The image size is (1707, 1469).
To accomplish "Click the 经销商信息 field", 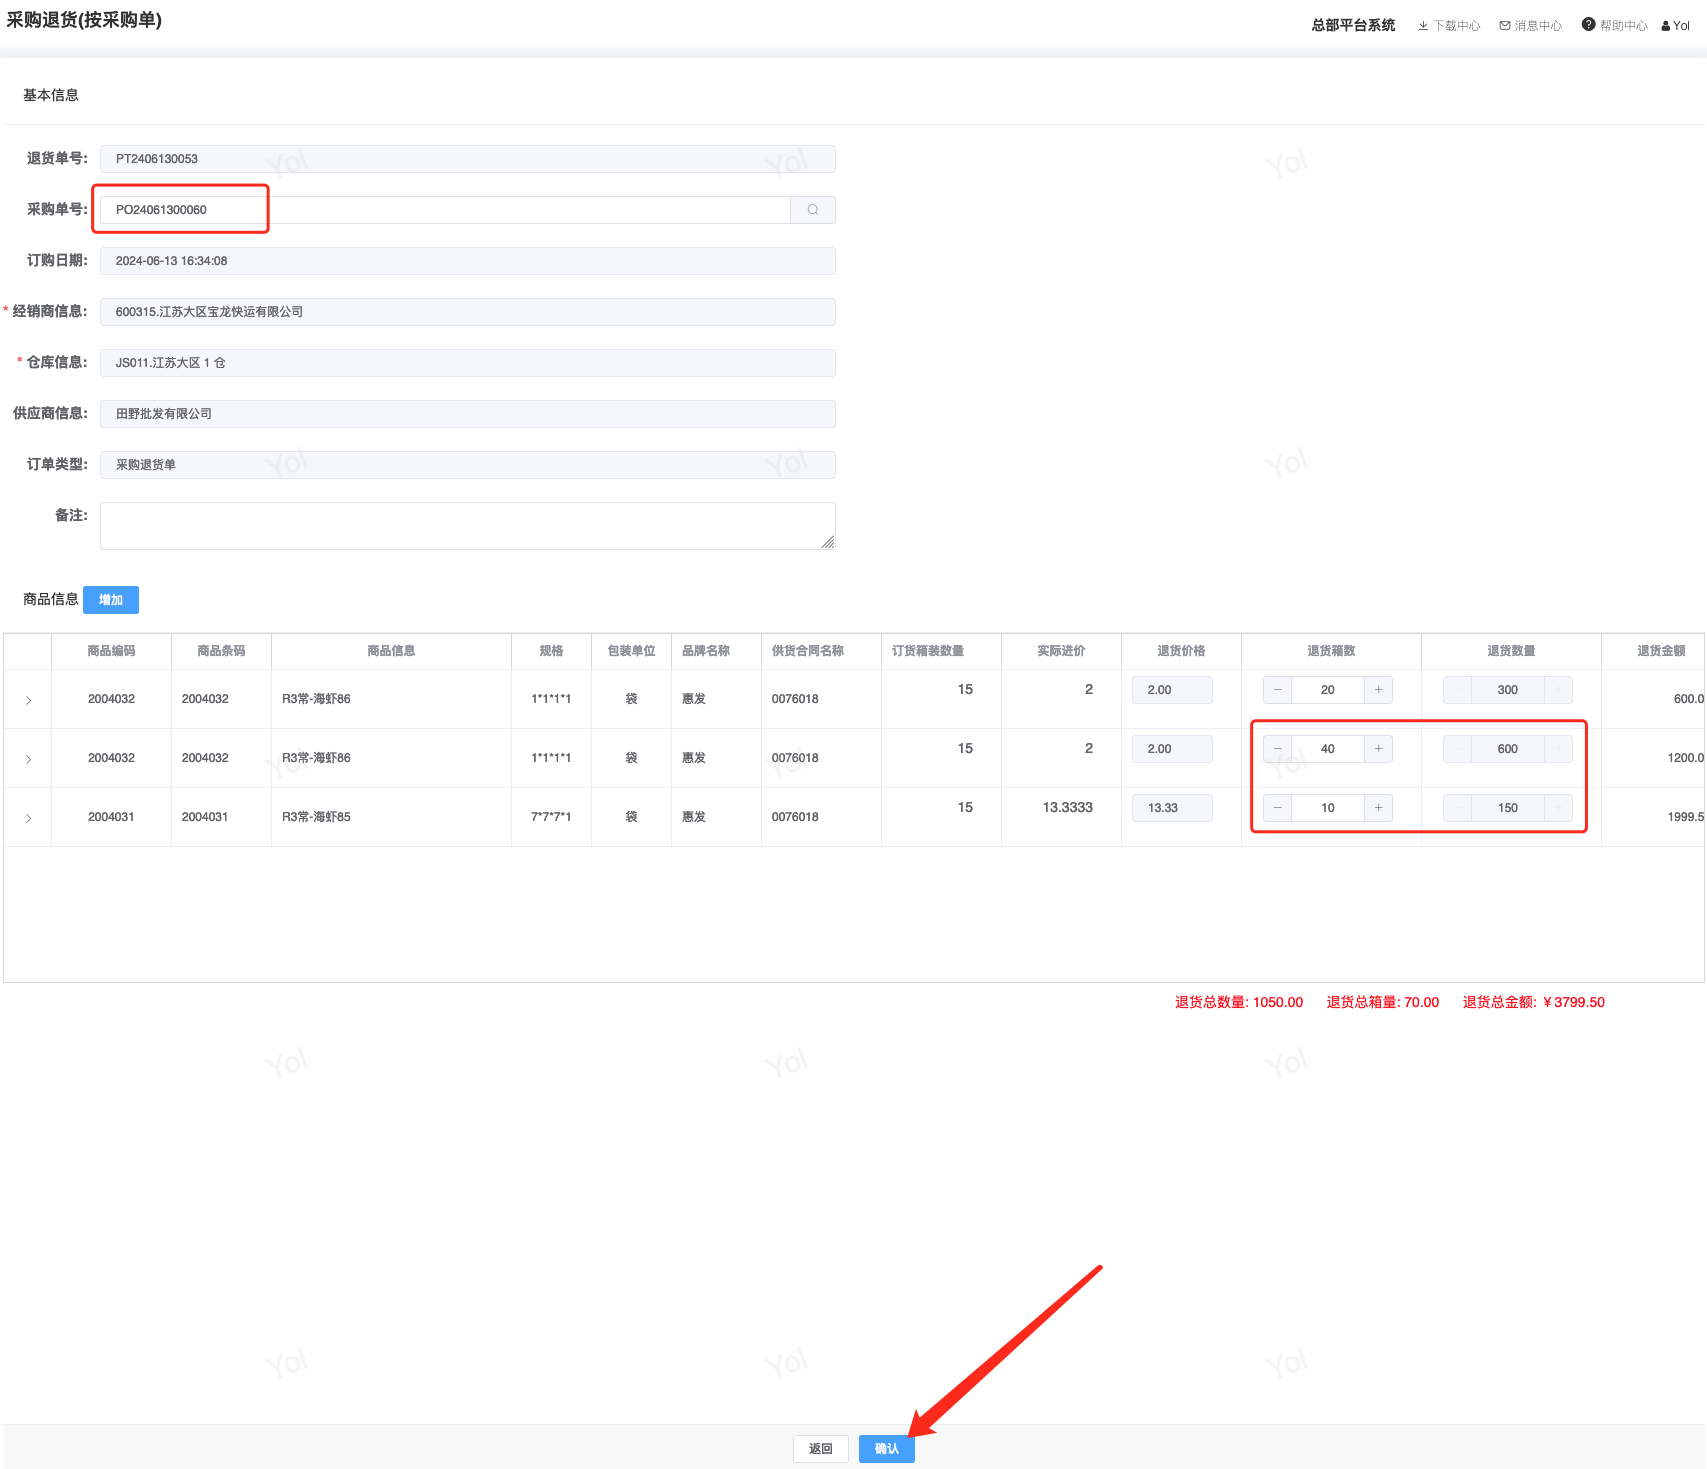I will (x=468, y=312).
